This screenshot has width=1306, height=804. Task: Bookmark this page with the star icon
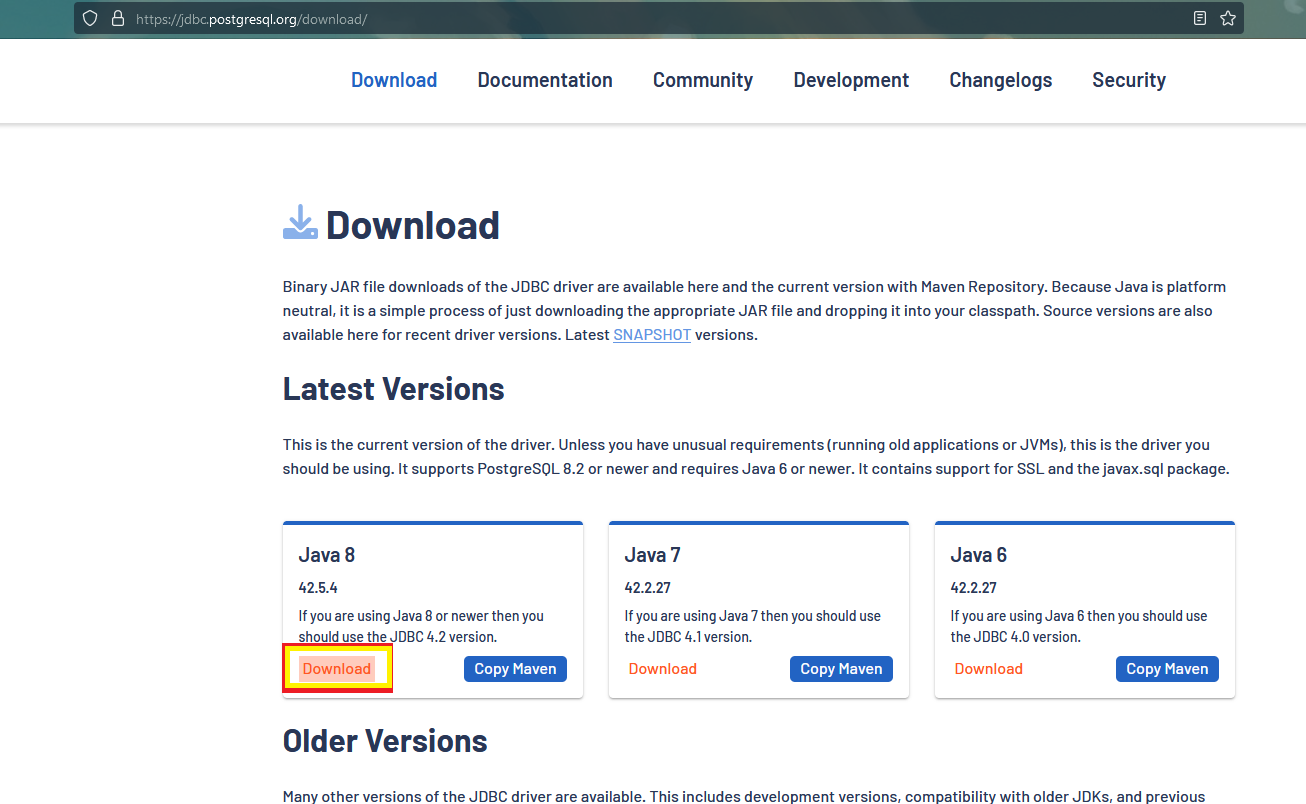coord(1228,18)
